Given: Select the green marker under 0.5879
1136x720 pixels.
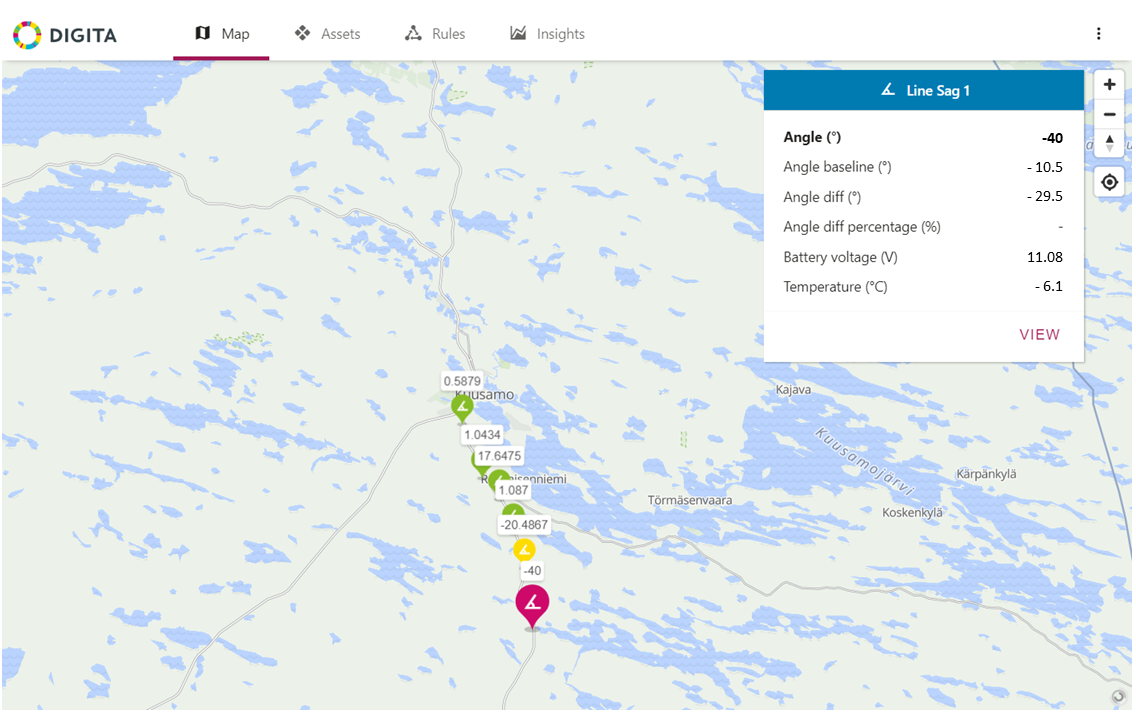Looking at the screenshot, I should (x=462, y=408).
